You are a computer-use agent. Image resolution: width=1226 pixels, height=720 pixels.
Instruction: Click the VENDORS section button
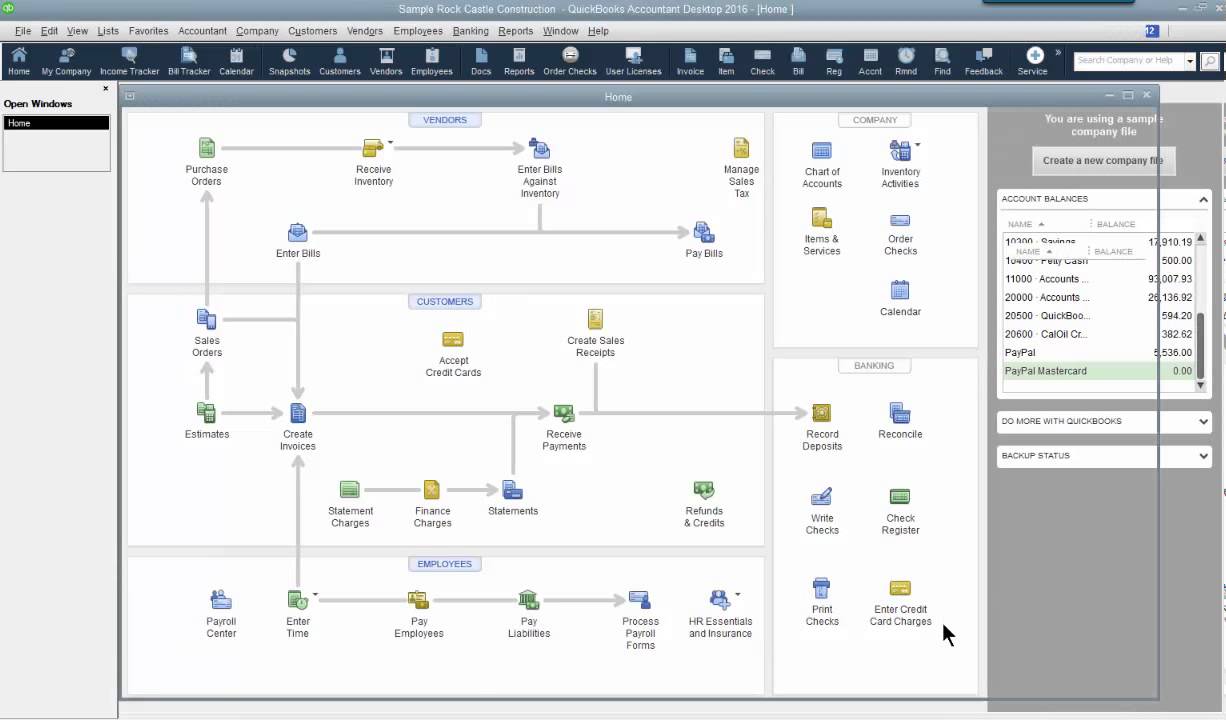click(445, 120)
